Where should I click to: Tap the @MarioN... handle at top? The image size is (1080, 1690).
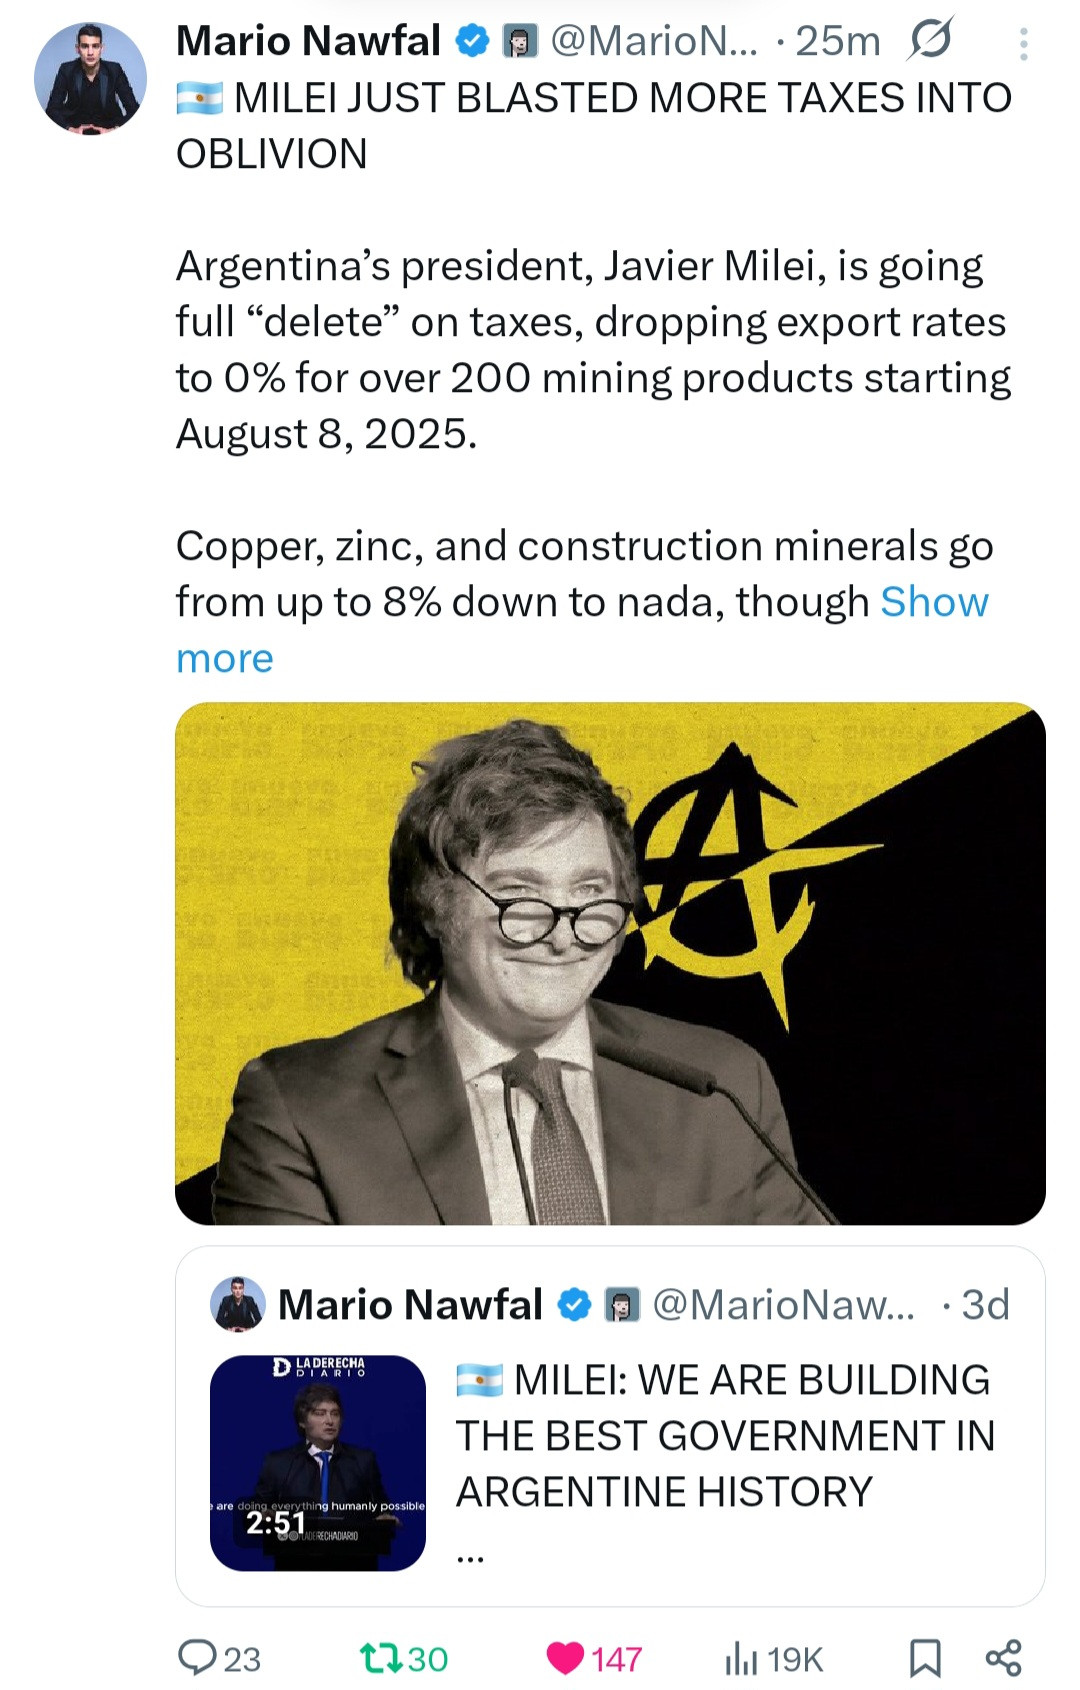pos(654,41)
